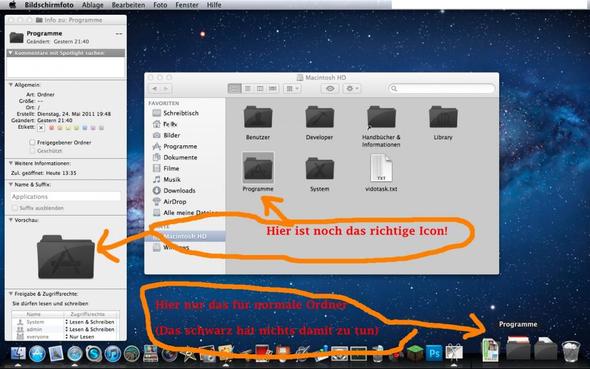
Task: Choose the red Etikett color label
Action: pos(52,128)
